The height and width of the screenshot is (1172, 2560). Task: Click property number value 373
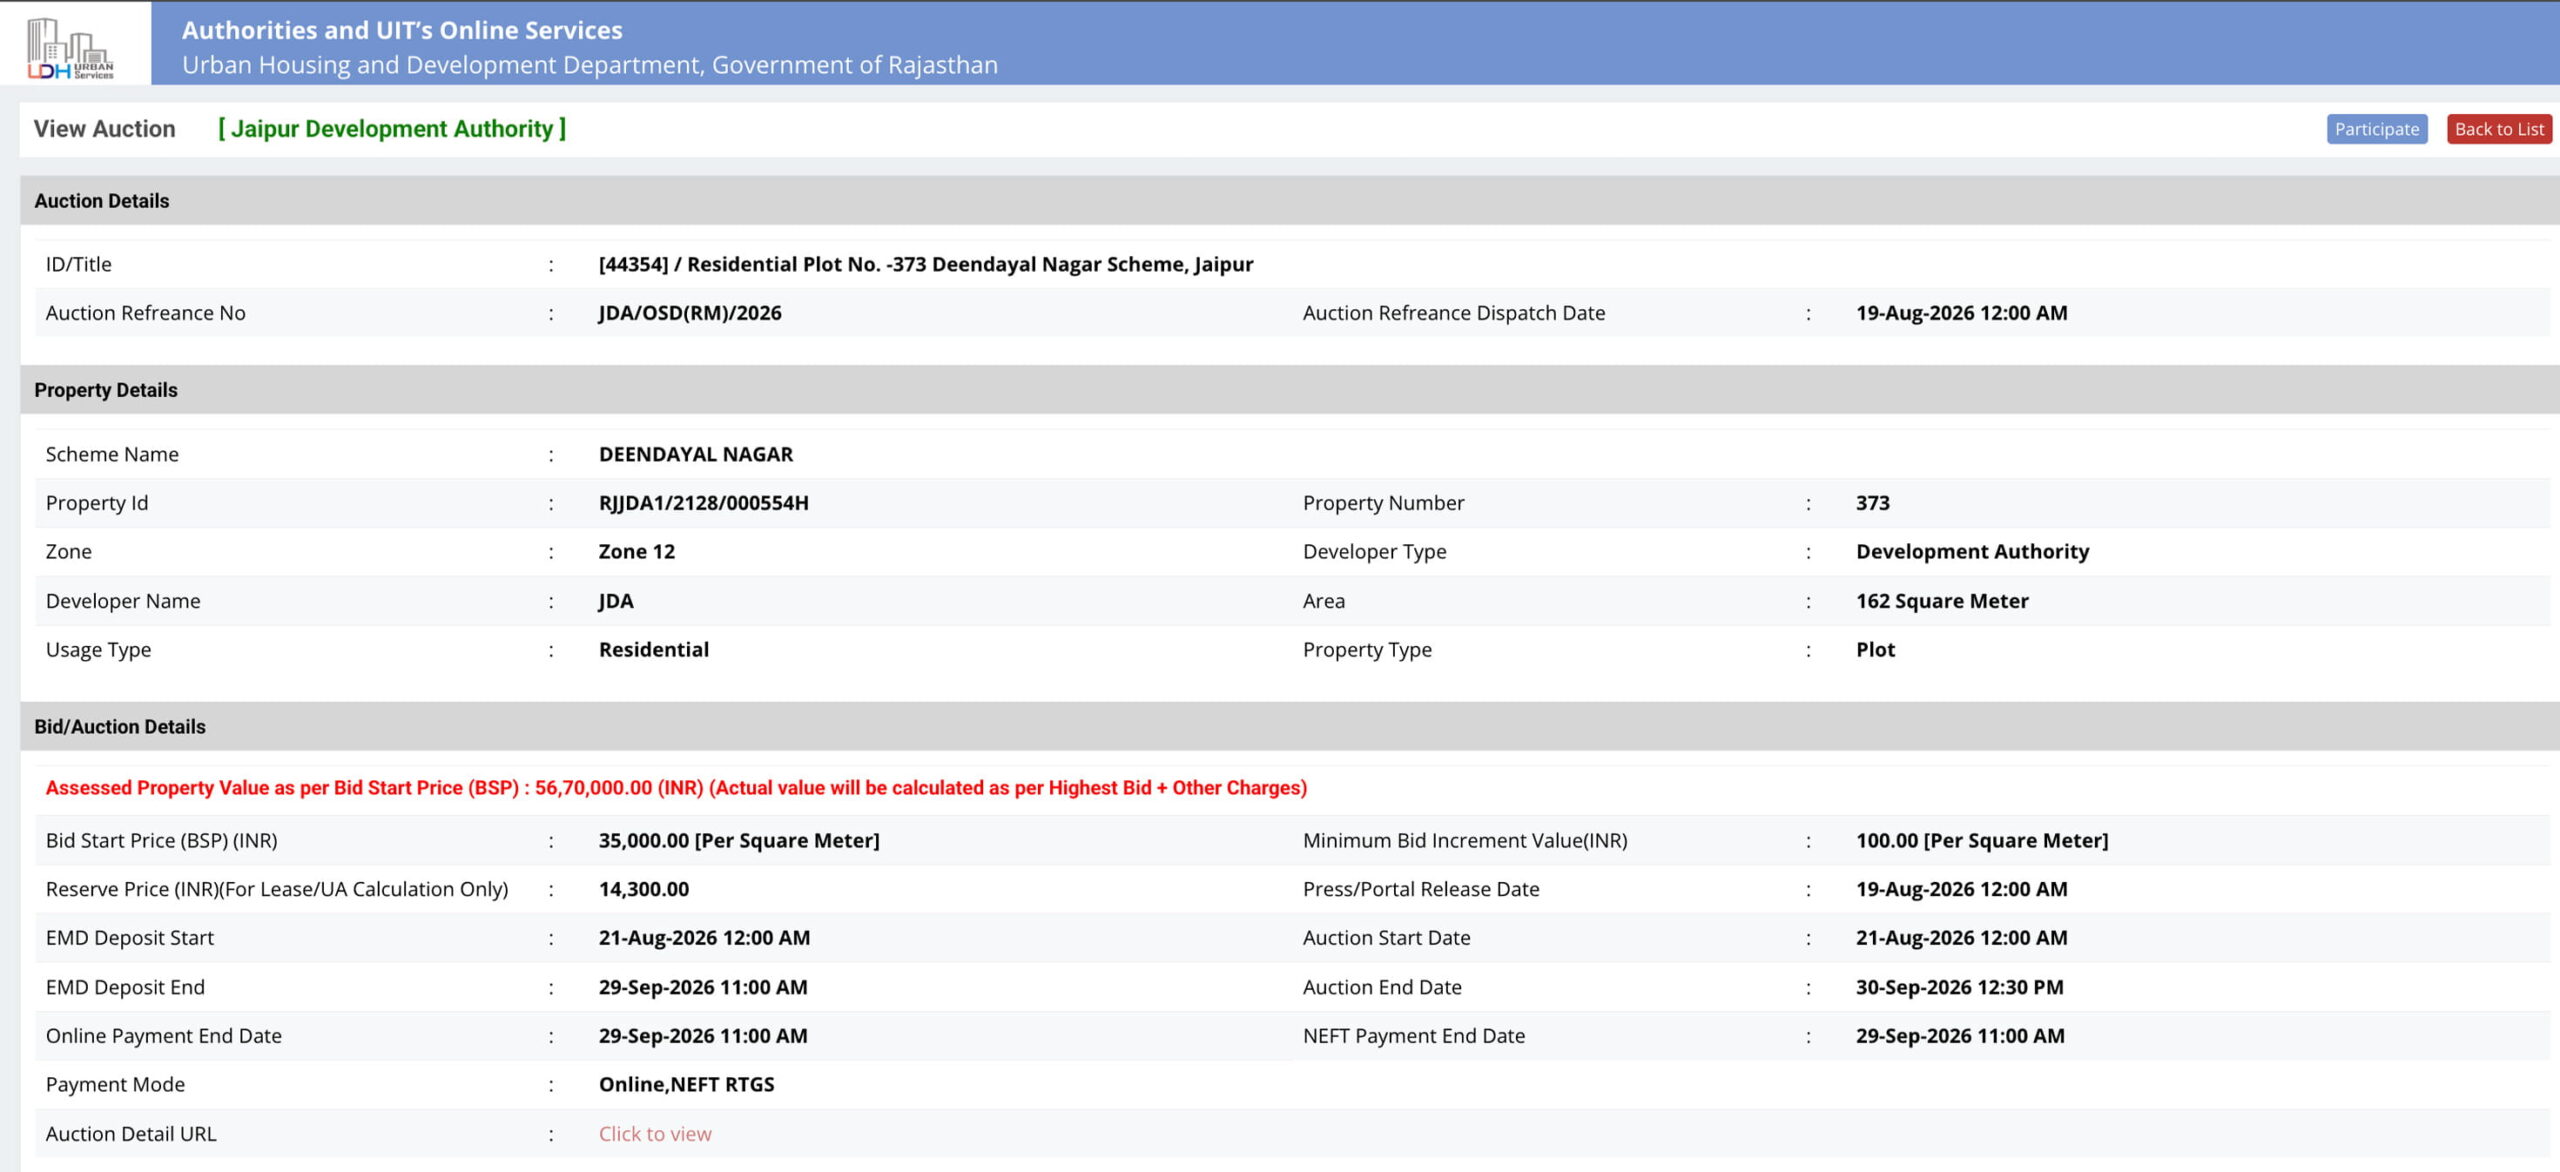[x=1873, y=503]
